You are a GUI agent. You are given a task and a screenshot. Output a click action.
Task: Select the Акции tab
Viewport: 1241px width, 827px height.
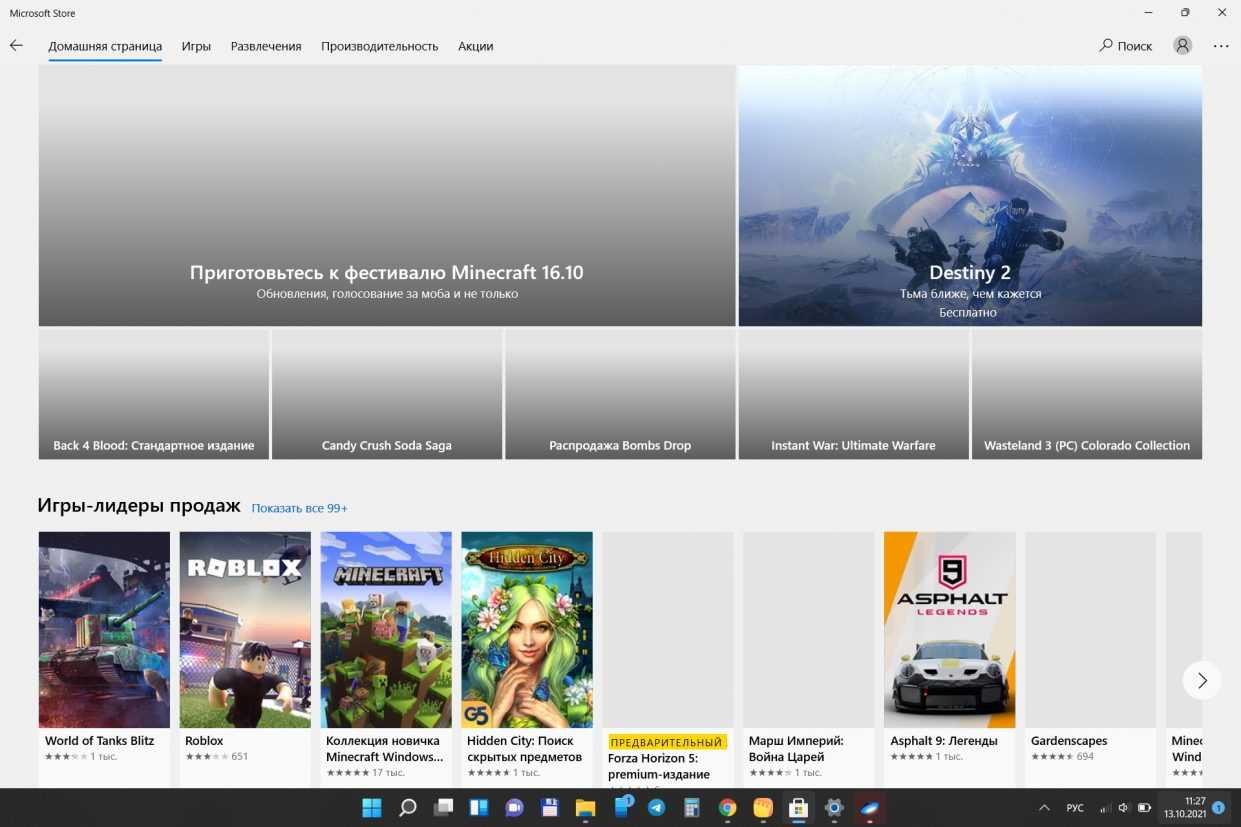[475, 46]
